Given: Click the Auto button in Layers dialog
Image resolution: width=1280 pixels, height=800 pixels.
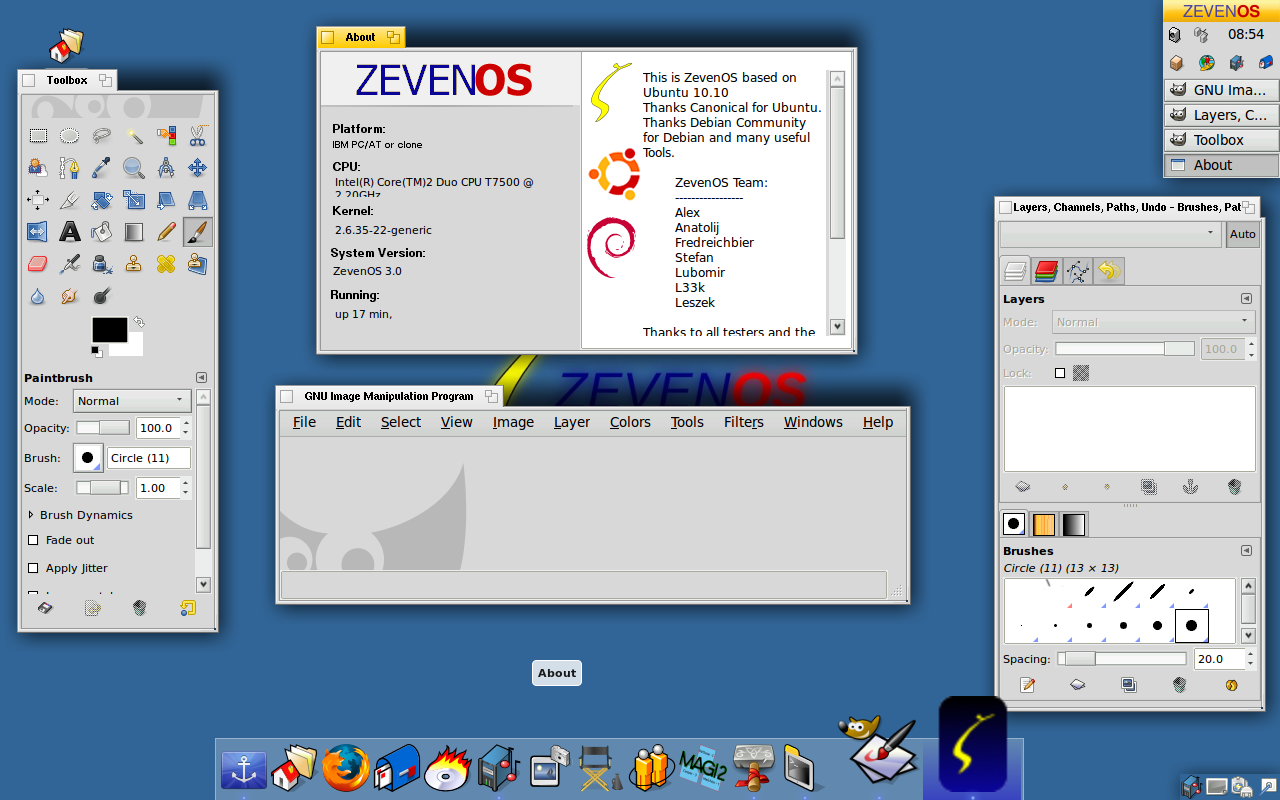Looking at the screenshot, I should click(x=1243, y=234).
